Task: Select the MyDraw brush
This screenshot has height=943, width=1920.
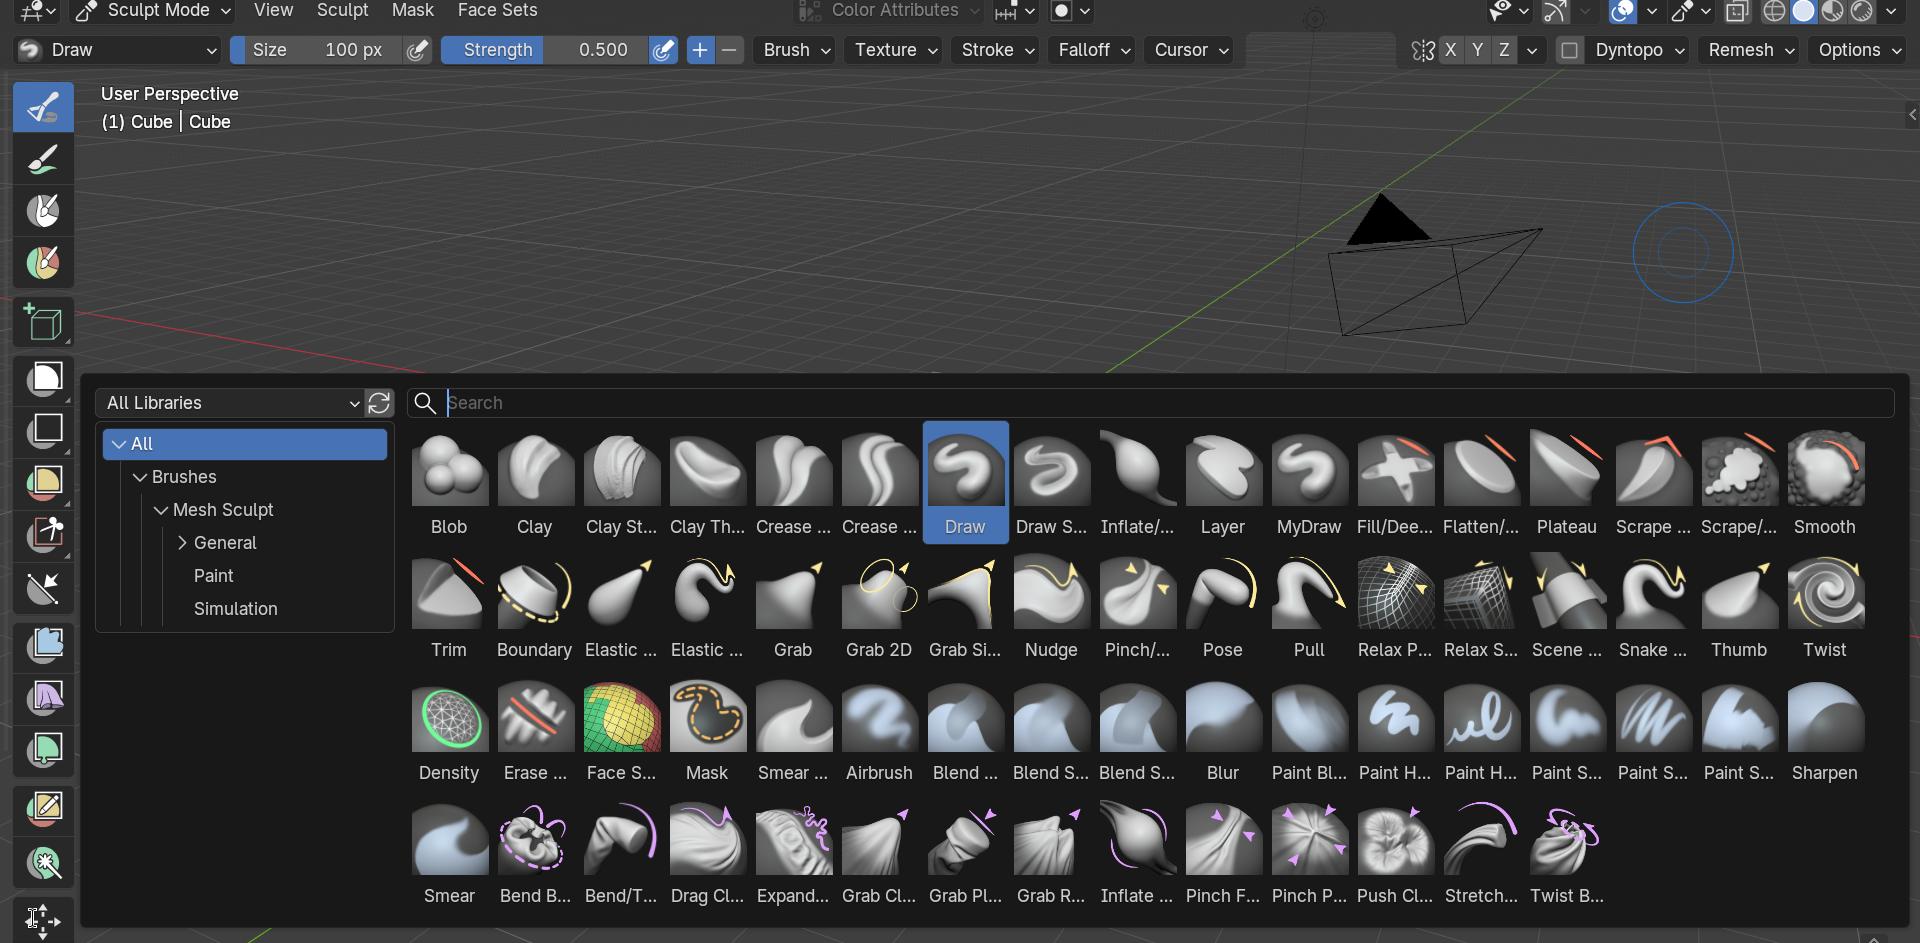Action: [1309, 483]
